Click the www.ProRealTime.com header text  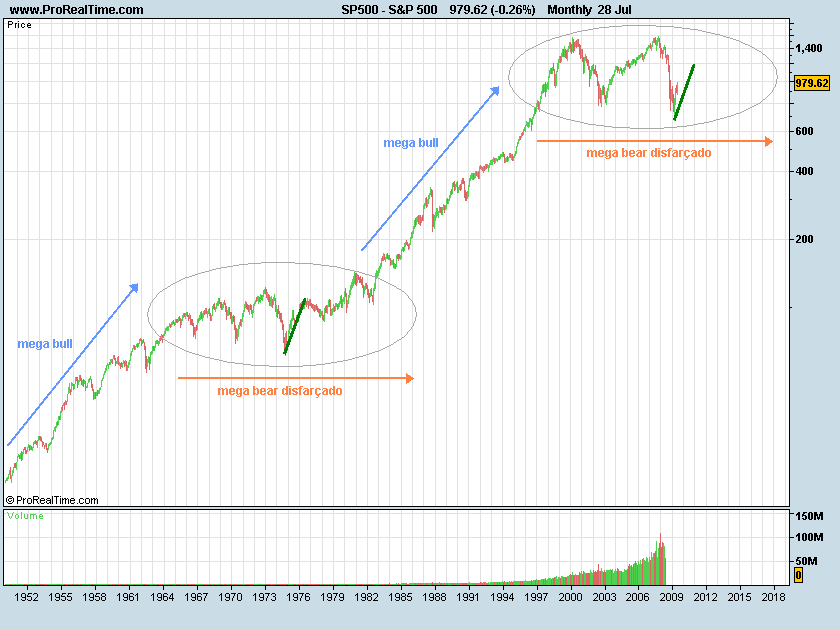[77, 10]
